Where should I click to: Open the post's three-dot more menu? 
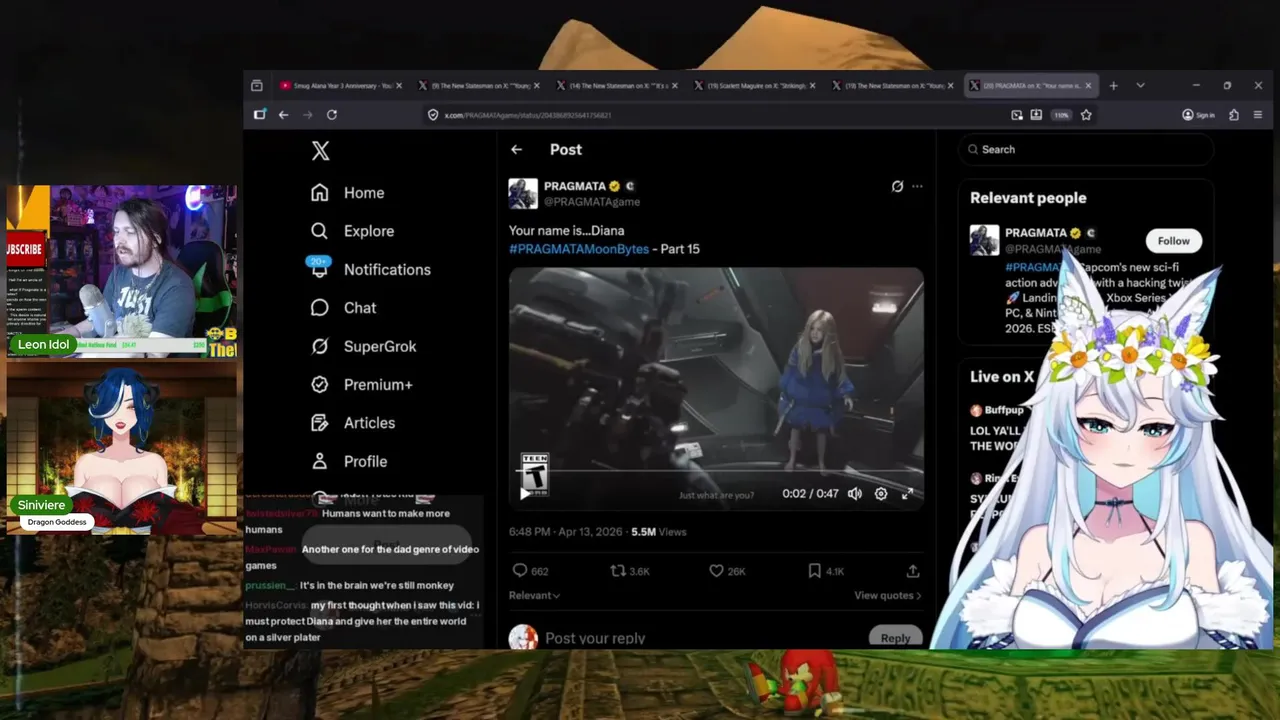click(x=917, y=186)
